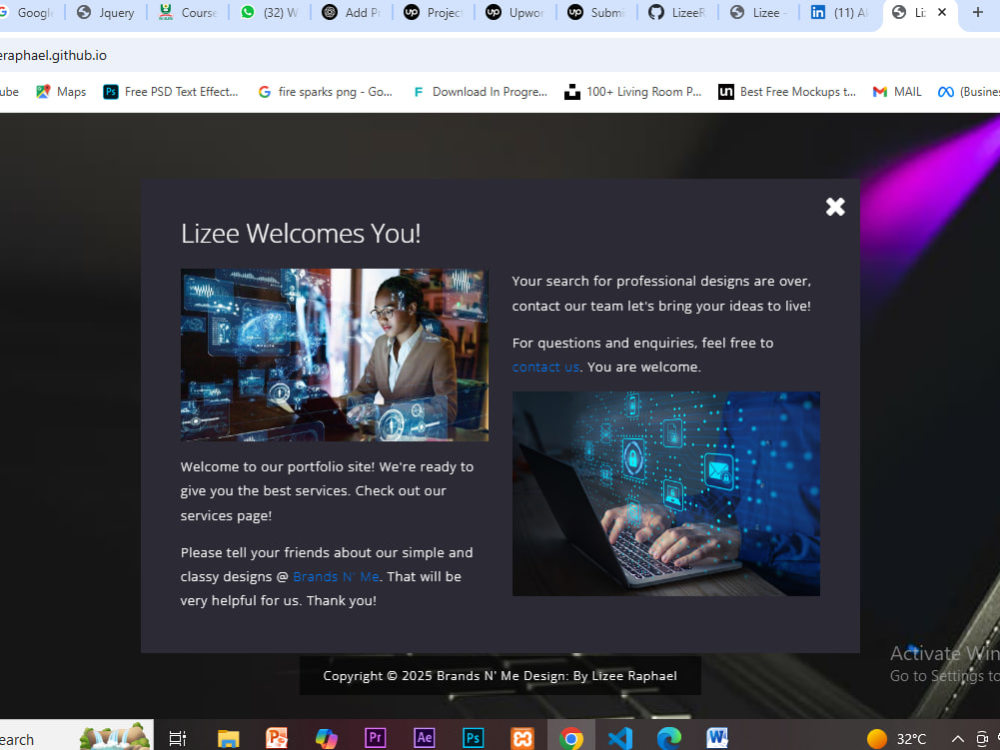Switch to the Upwor tab
1000x750 pixels.
(x=514, y=13)
